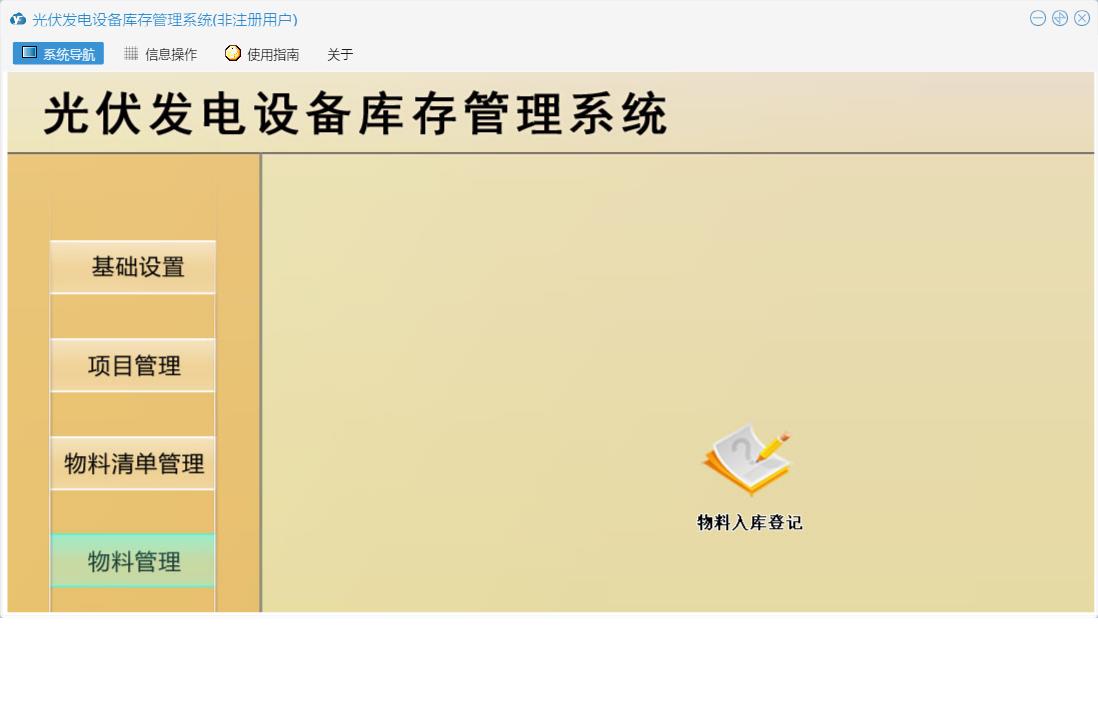
Task: Go to 物料清单管理 section
Action: pyautogui.click(x=133, y=463)
